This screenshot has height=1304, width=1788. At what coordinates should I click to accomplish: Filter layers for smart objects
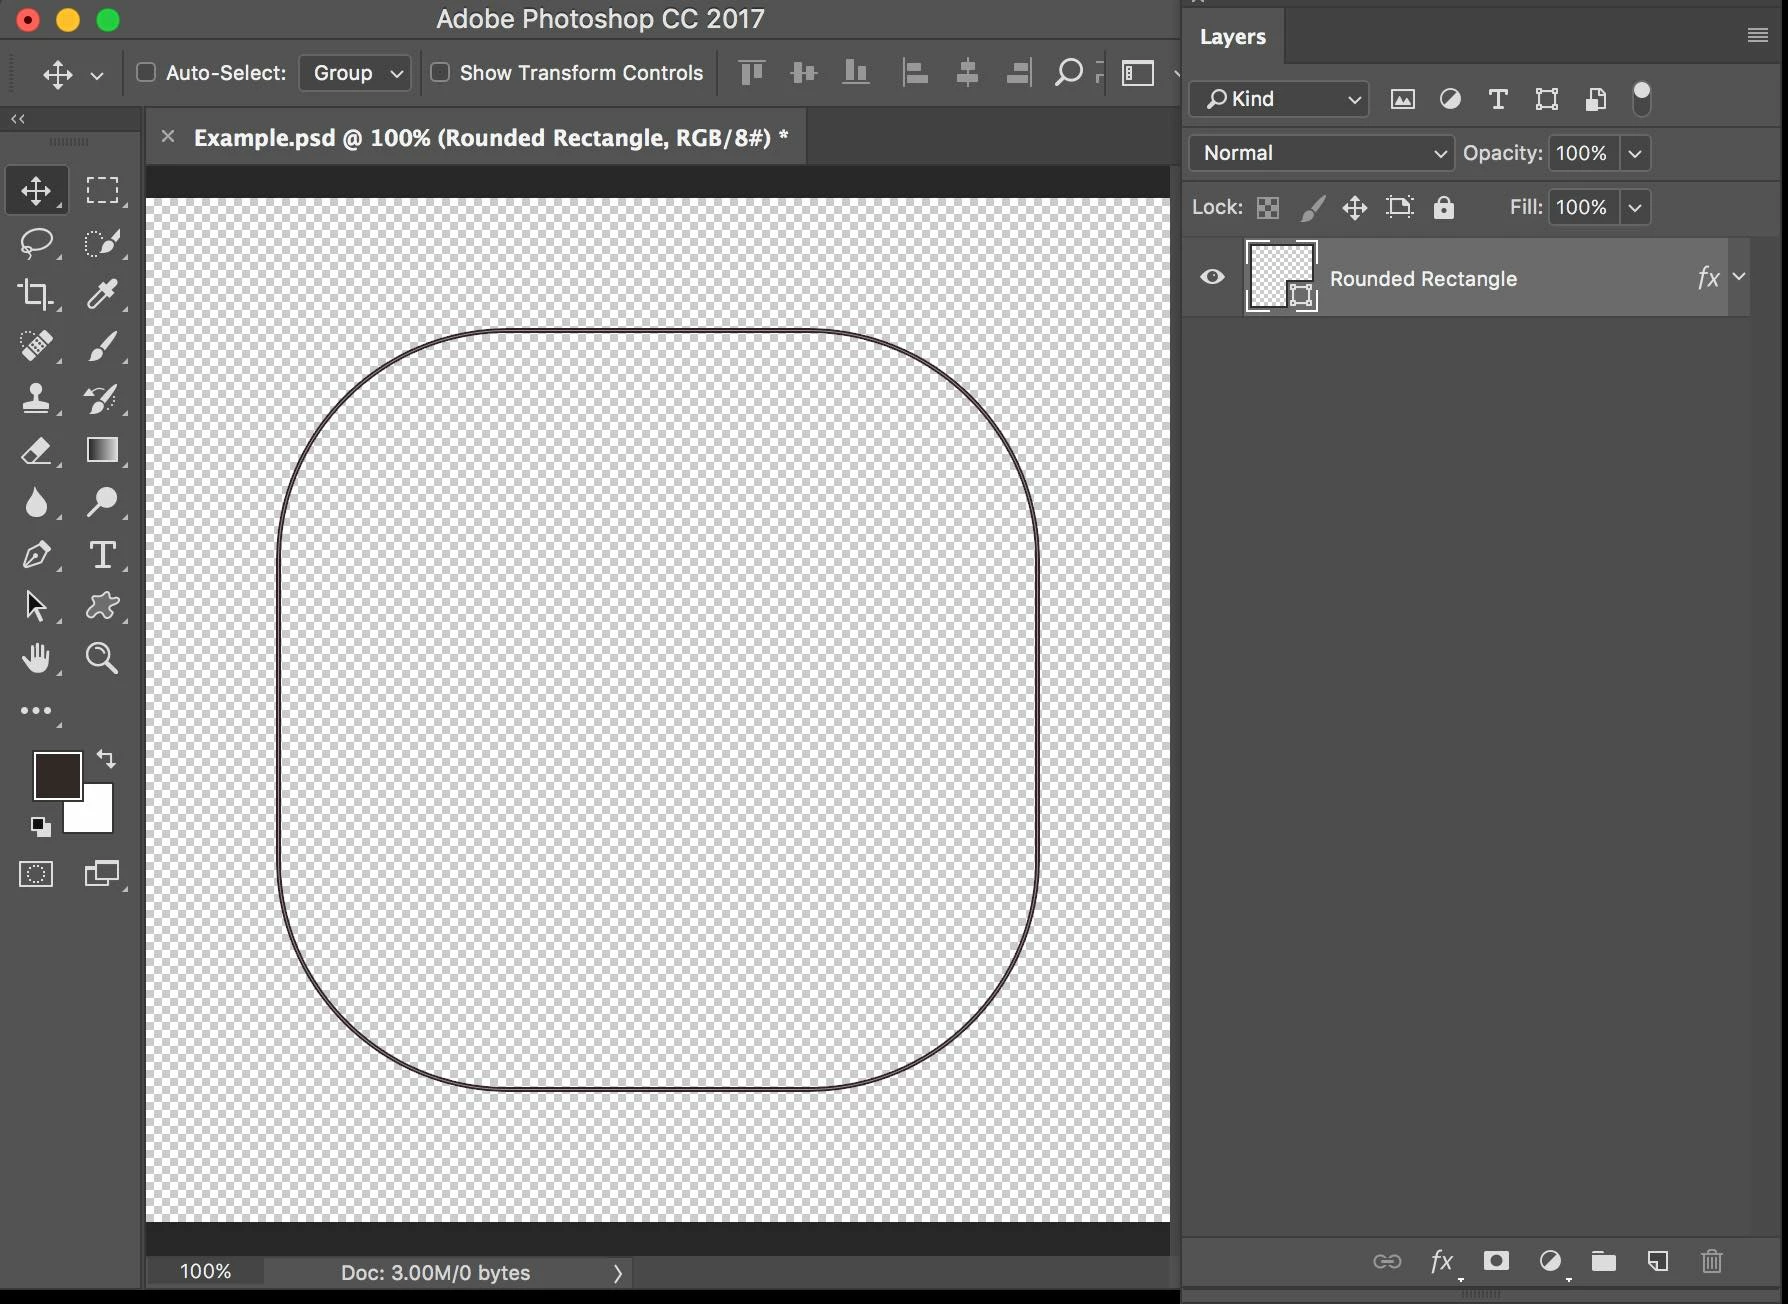(x=1596, y=99)
